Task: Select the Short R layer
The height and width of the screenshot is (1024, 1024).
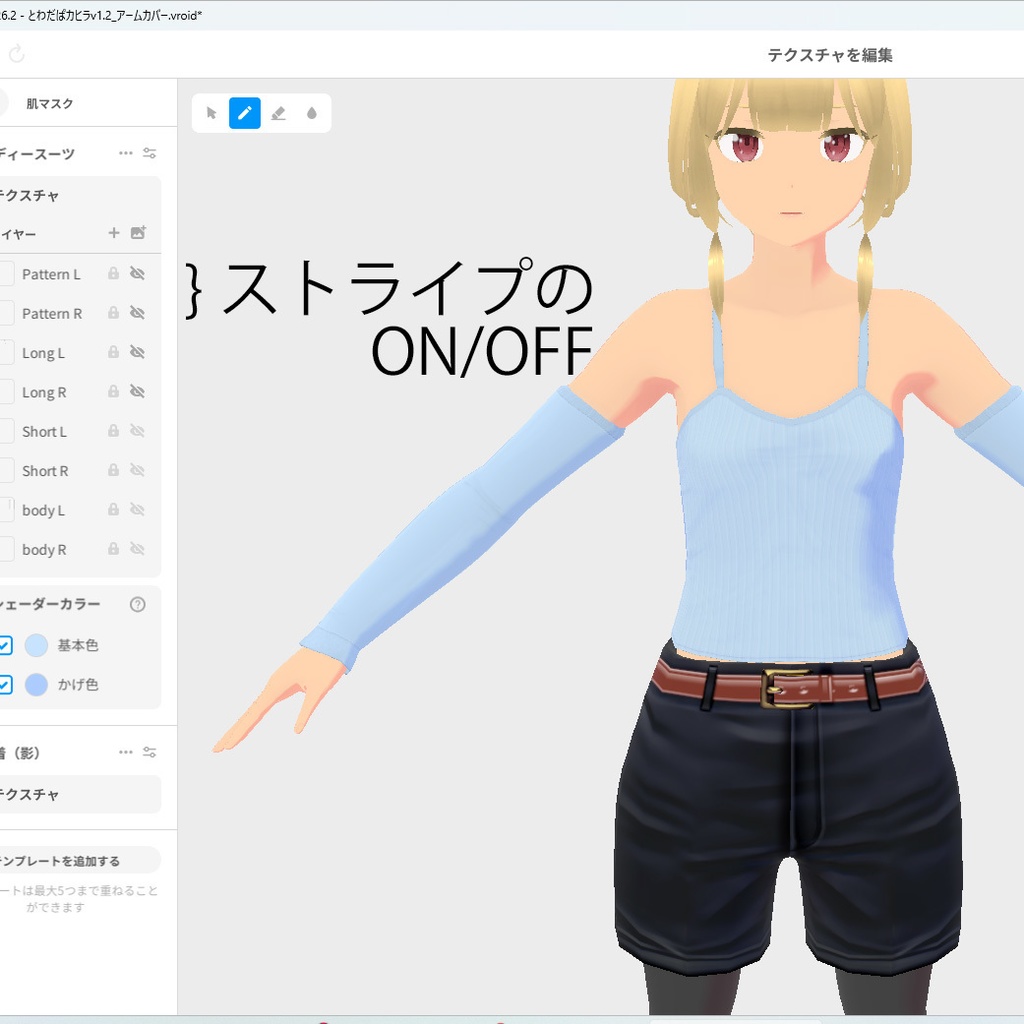Action: 45,470
